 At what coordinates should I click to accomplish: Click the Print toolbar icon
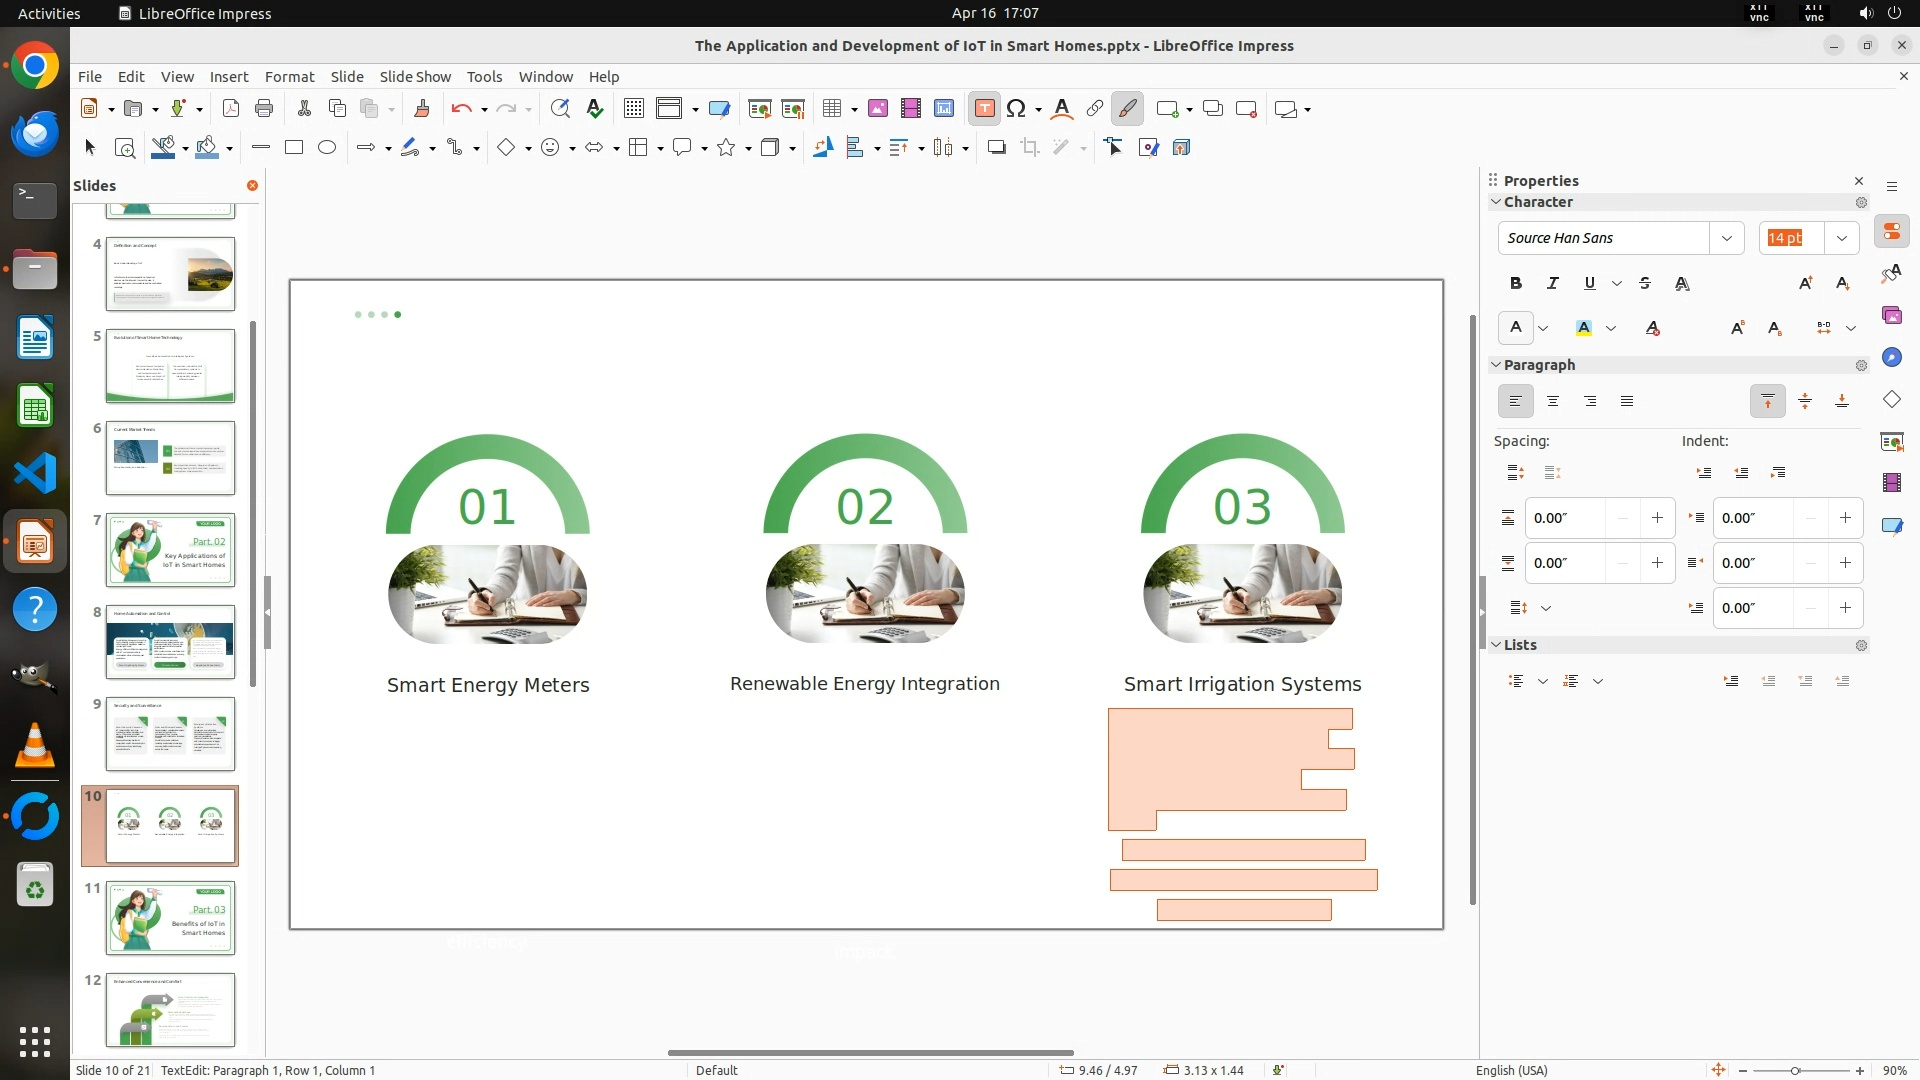(x=264, y=109)
